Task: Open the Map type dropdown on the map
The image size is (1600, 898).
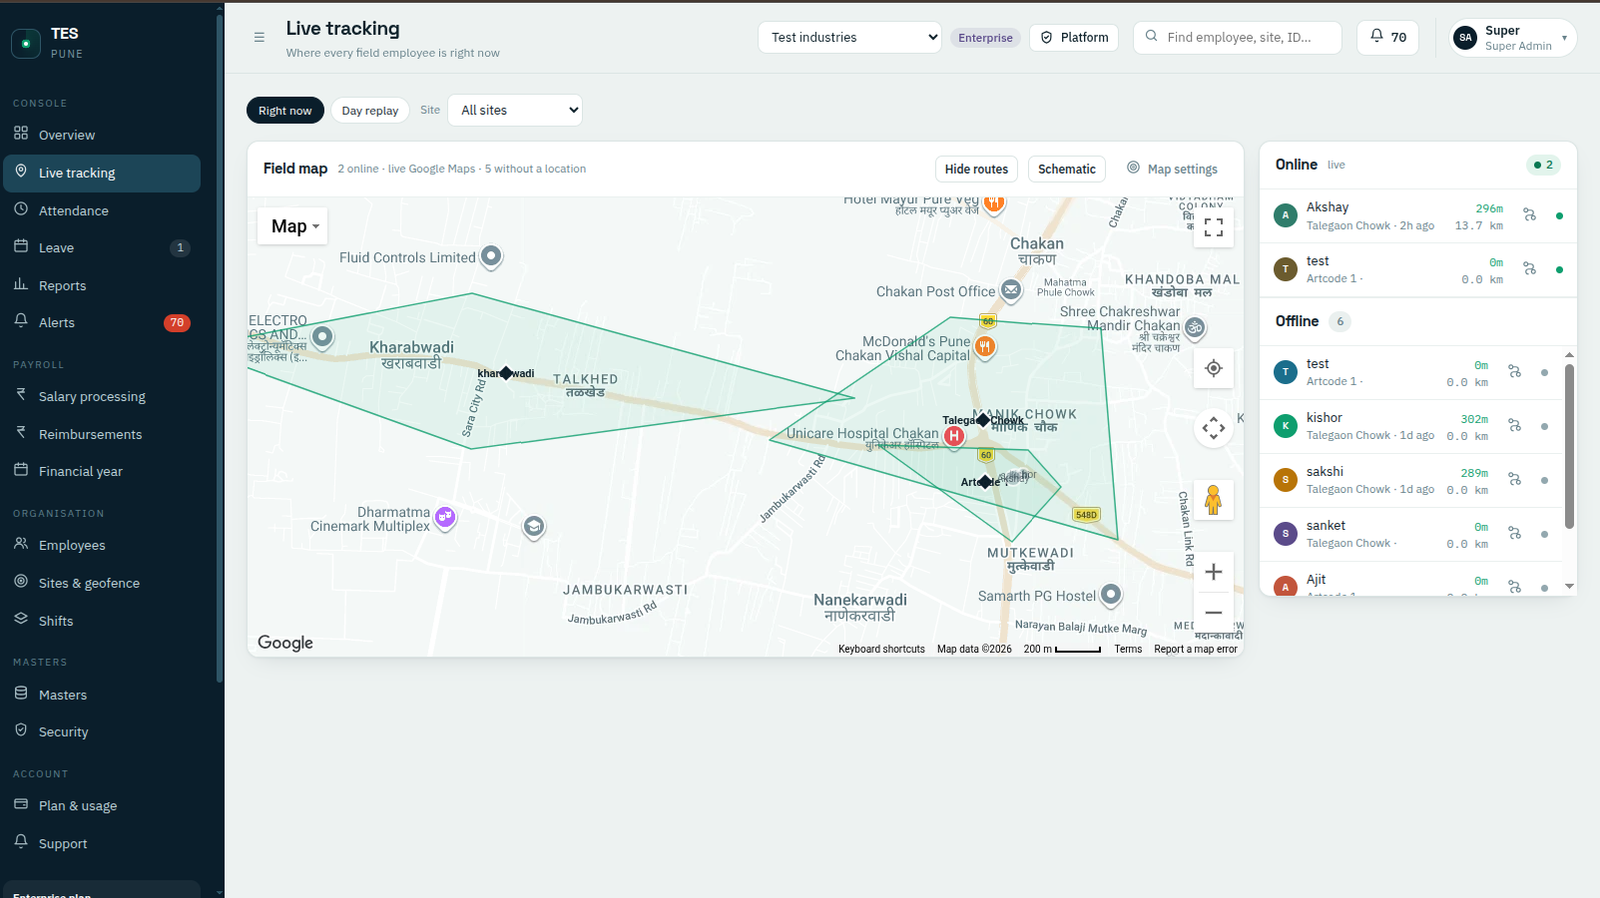Action: point(294,226)
